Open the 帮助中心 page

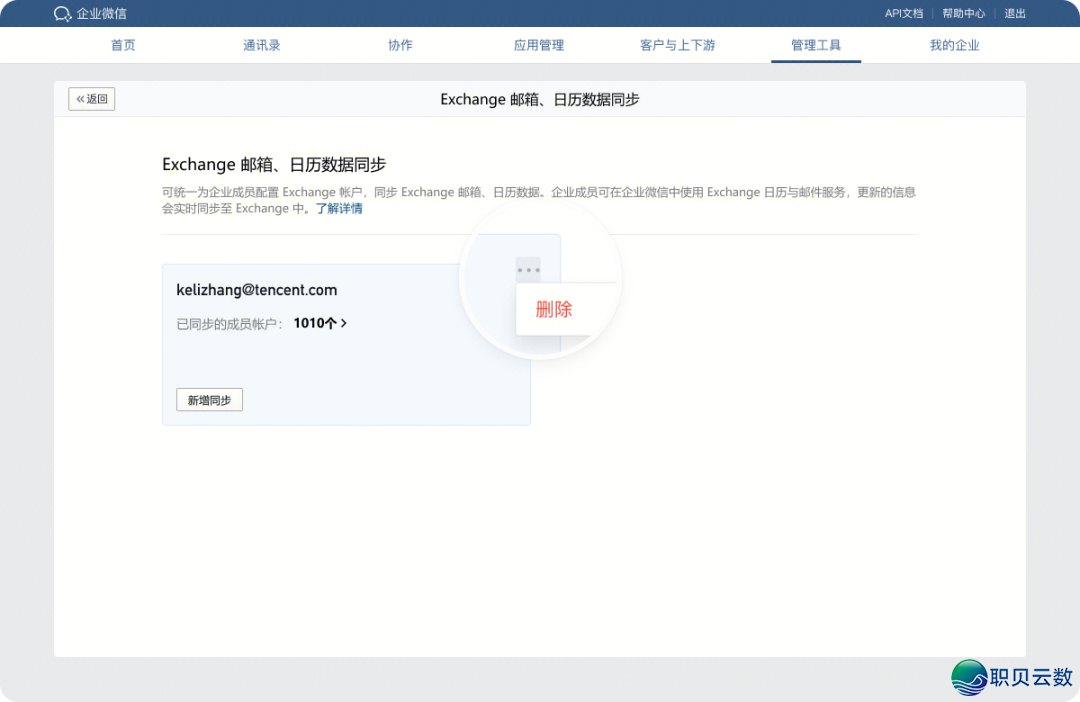pos(963,13)
